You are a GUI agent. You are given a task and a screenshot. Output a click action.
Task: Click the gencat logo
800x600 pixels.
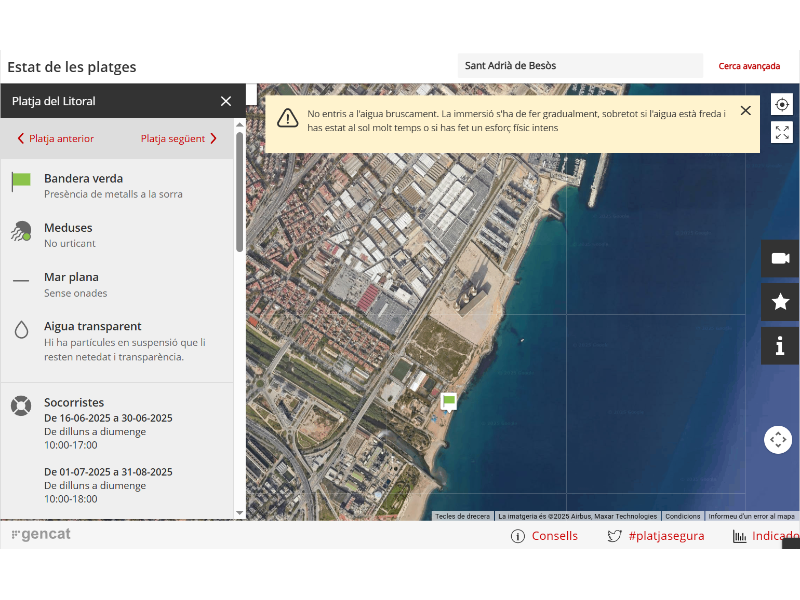tap(41, 535)
